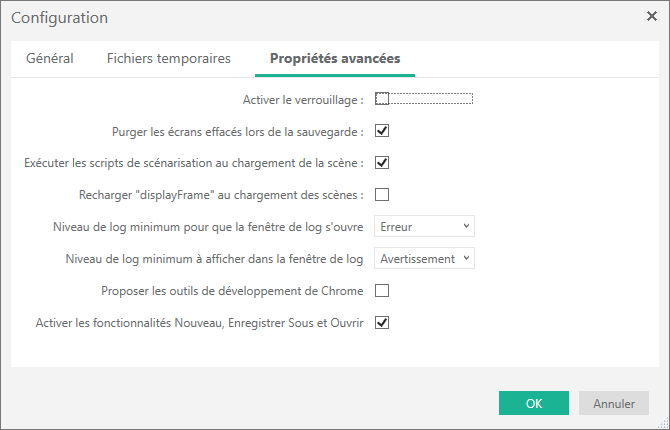This screenshot has width=670, height=430.
Task: Enable Chrome development tools checkbox
Action: pyautogui.click(x=382, y=291)
